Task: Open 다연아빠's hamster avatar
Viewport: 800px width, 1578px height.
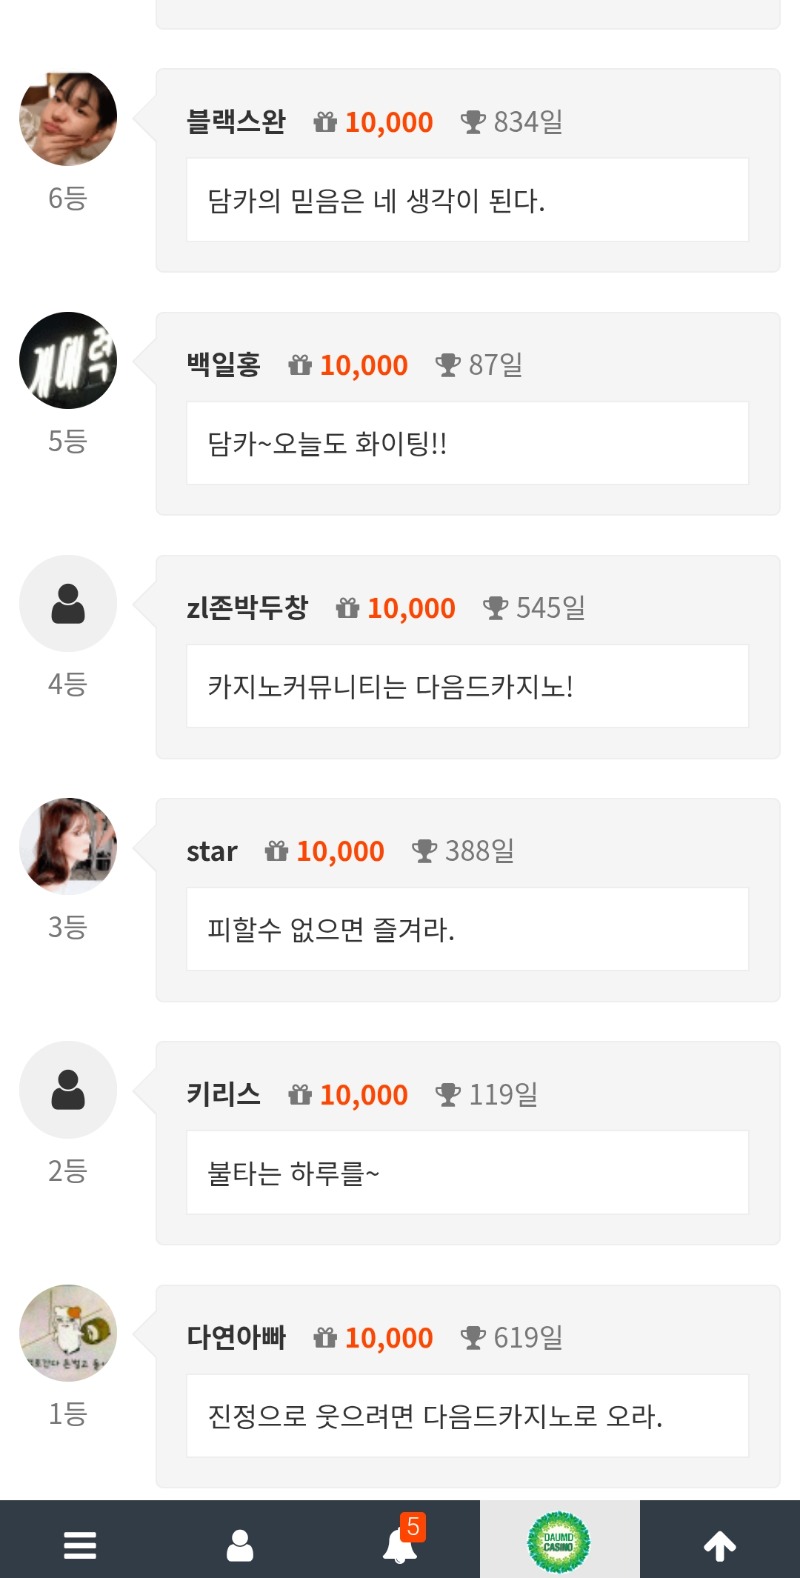Action: [68, 1333]
